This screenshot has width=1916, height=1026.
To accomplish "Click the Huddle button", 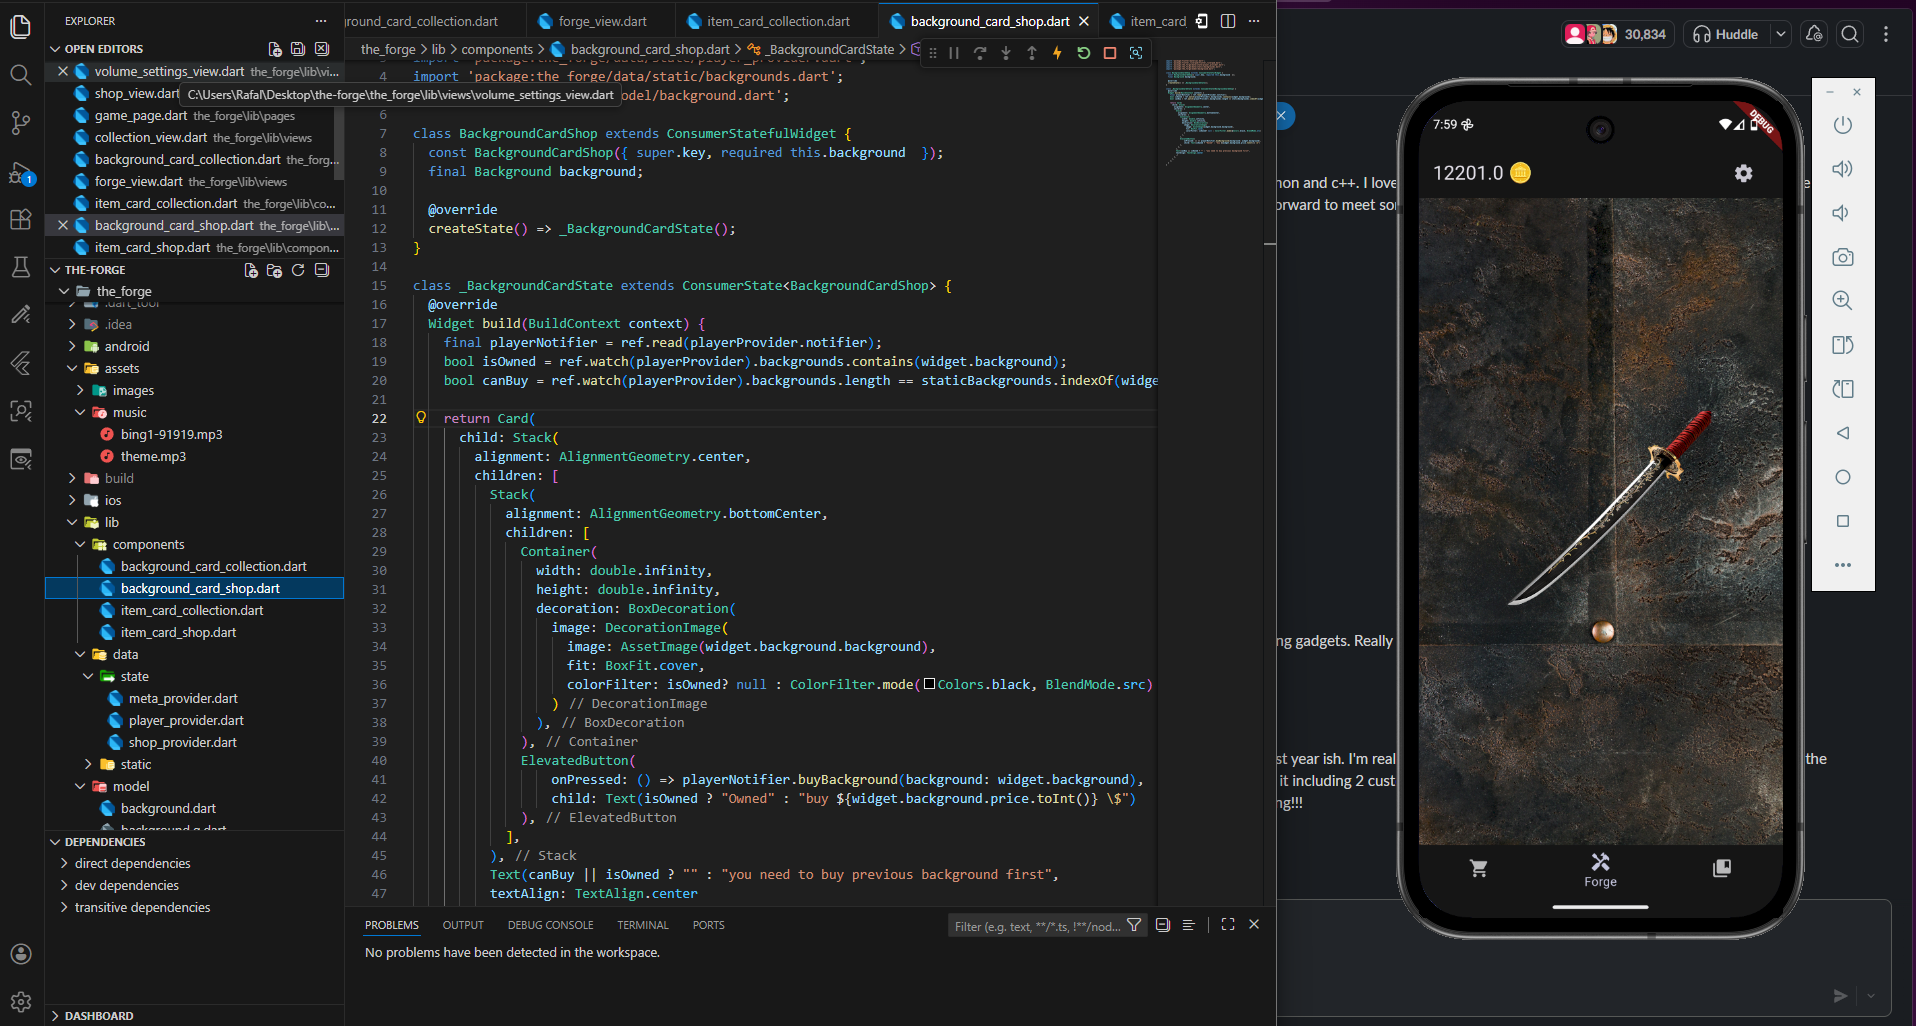I will click(1725, 34).
